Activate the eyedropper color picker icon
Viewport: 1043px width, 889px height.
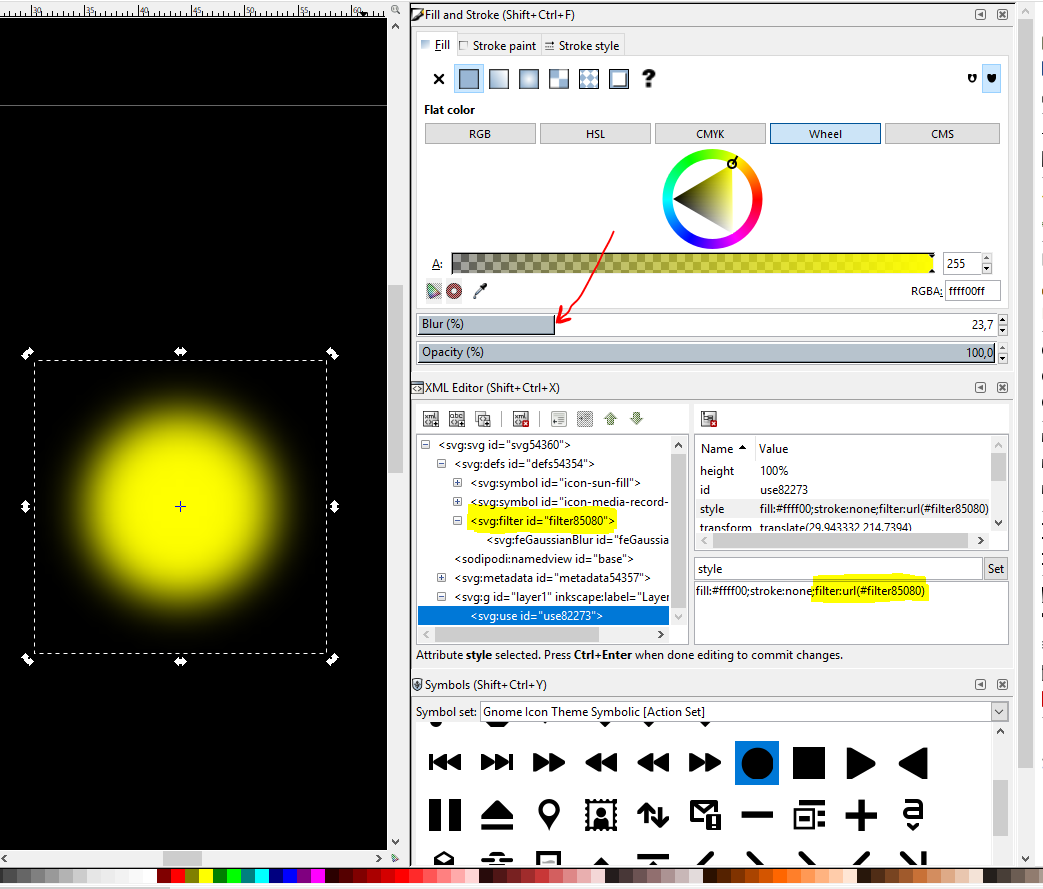coord(481,291)
